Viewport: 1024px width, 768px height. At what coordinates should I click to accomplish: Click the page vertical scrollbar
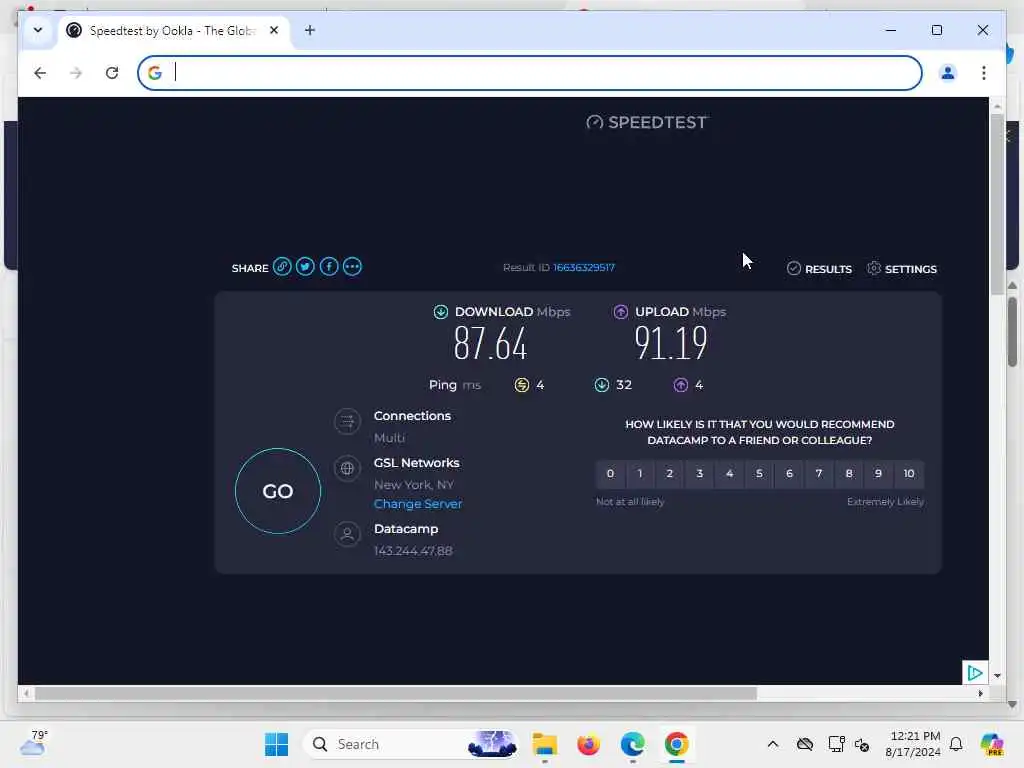[x=997, y=204]
